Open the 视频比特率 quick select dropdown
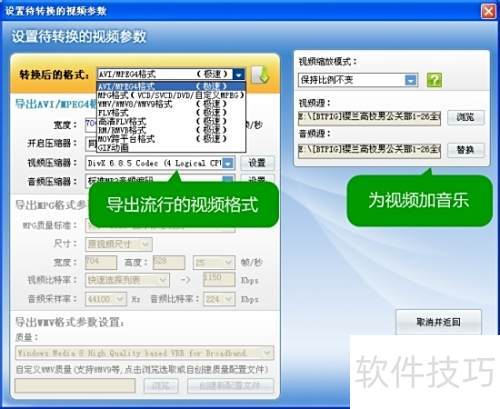 pos(127,280)
